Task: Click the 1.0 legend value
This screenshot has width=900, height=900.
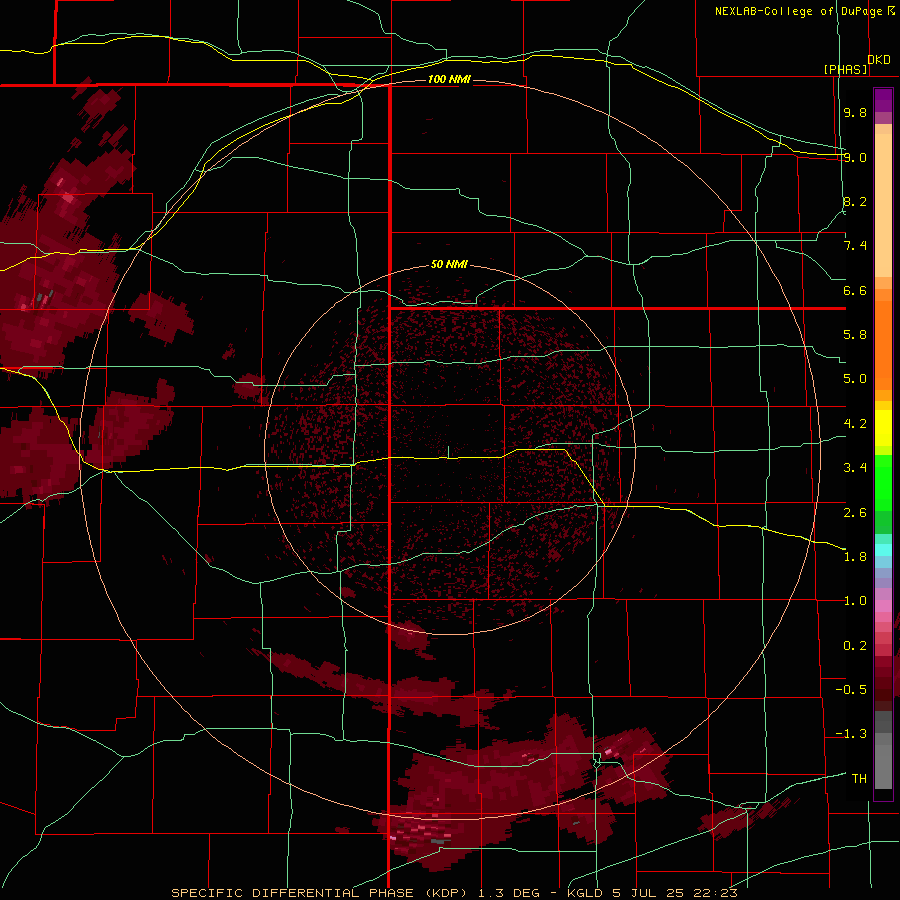Action: (x=855, y=601)
